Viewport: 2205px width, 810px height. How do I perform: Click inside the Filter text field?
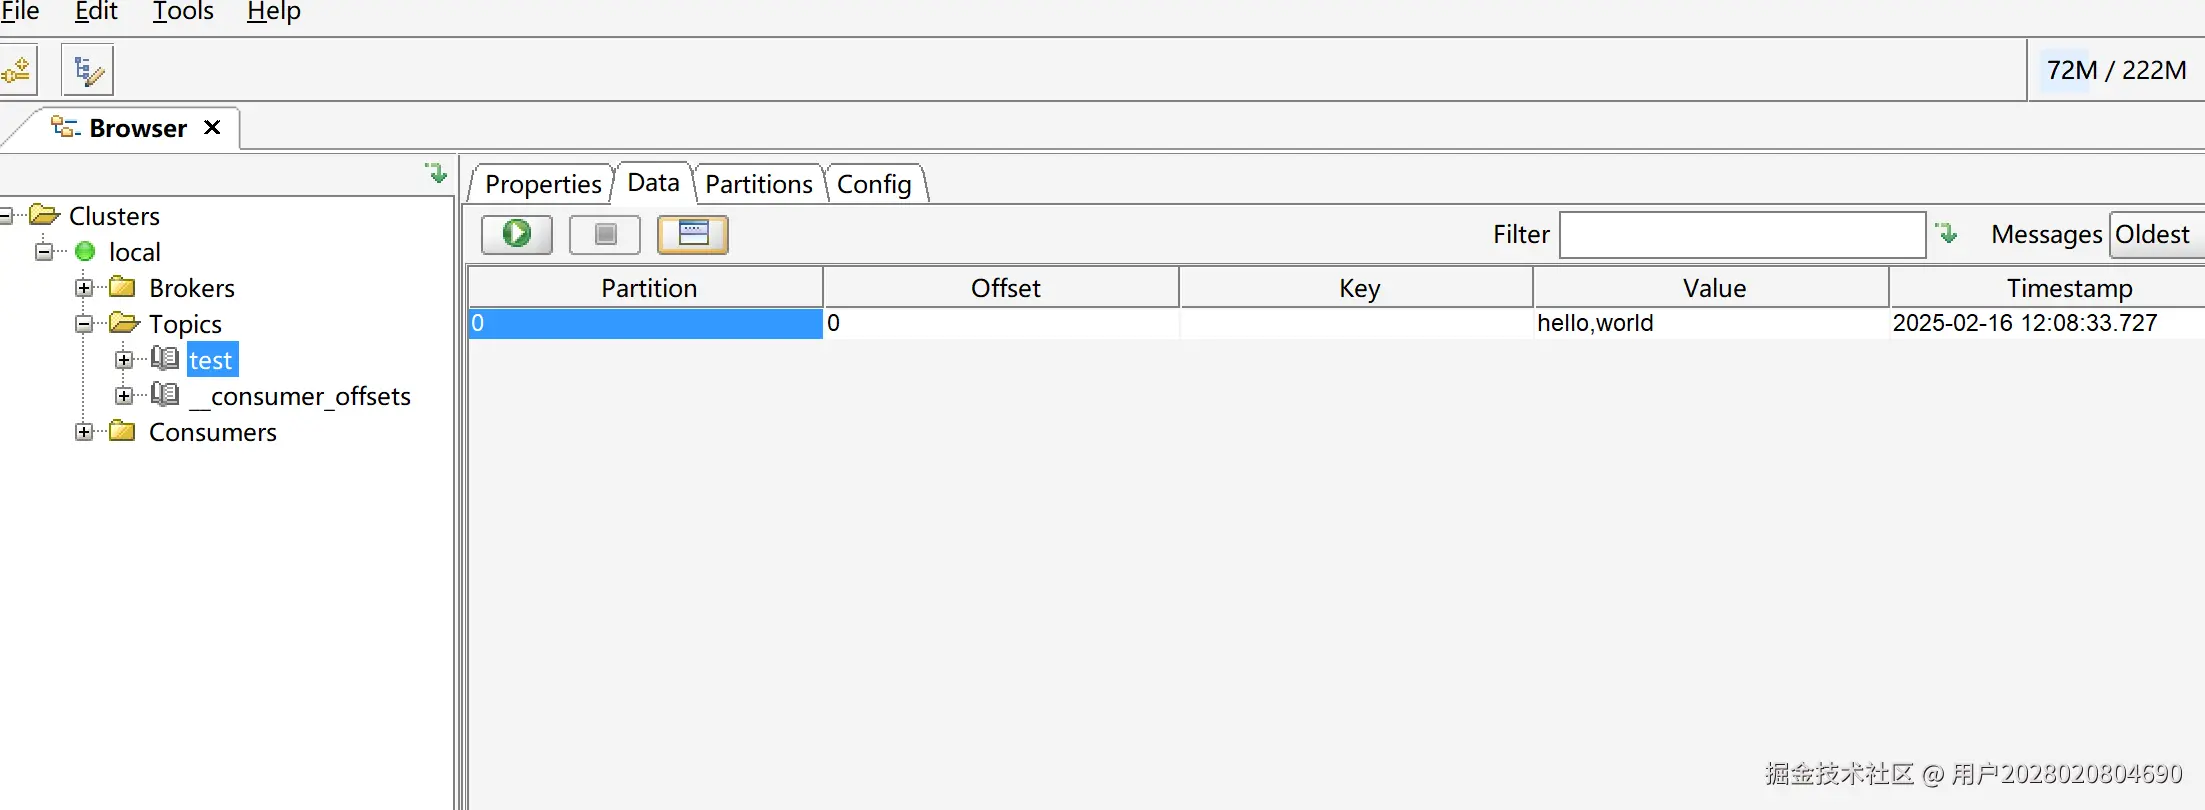tap(1742, 234)
